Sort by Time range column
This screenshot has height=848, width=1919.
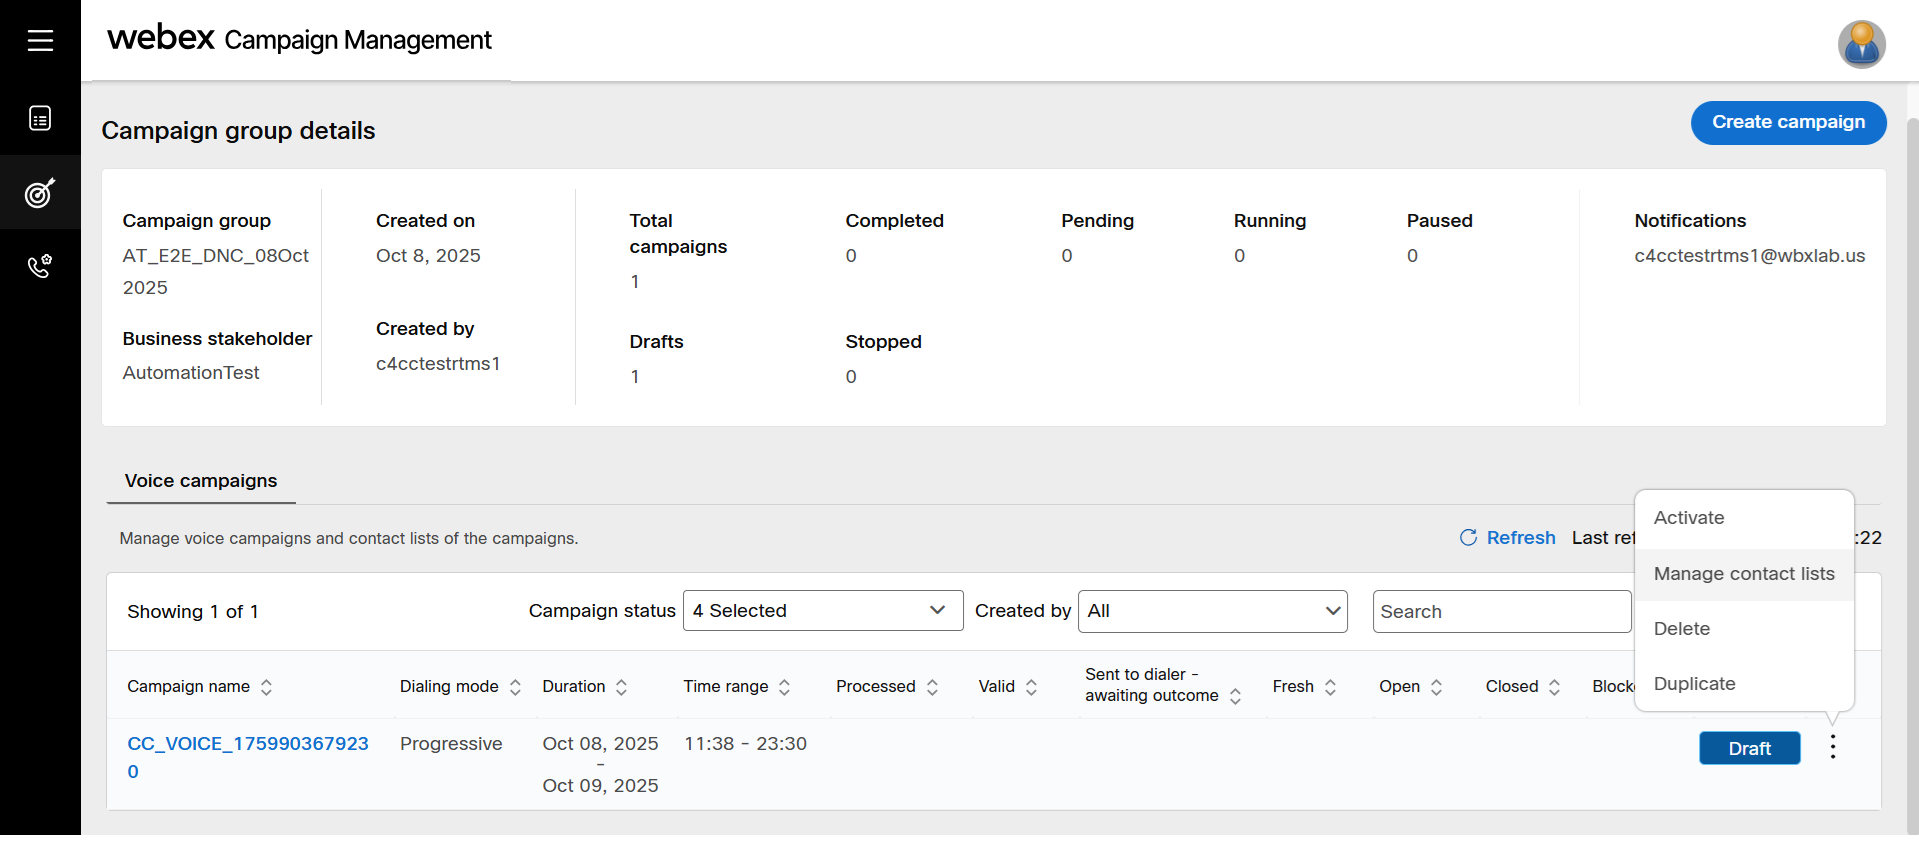784,687
